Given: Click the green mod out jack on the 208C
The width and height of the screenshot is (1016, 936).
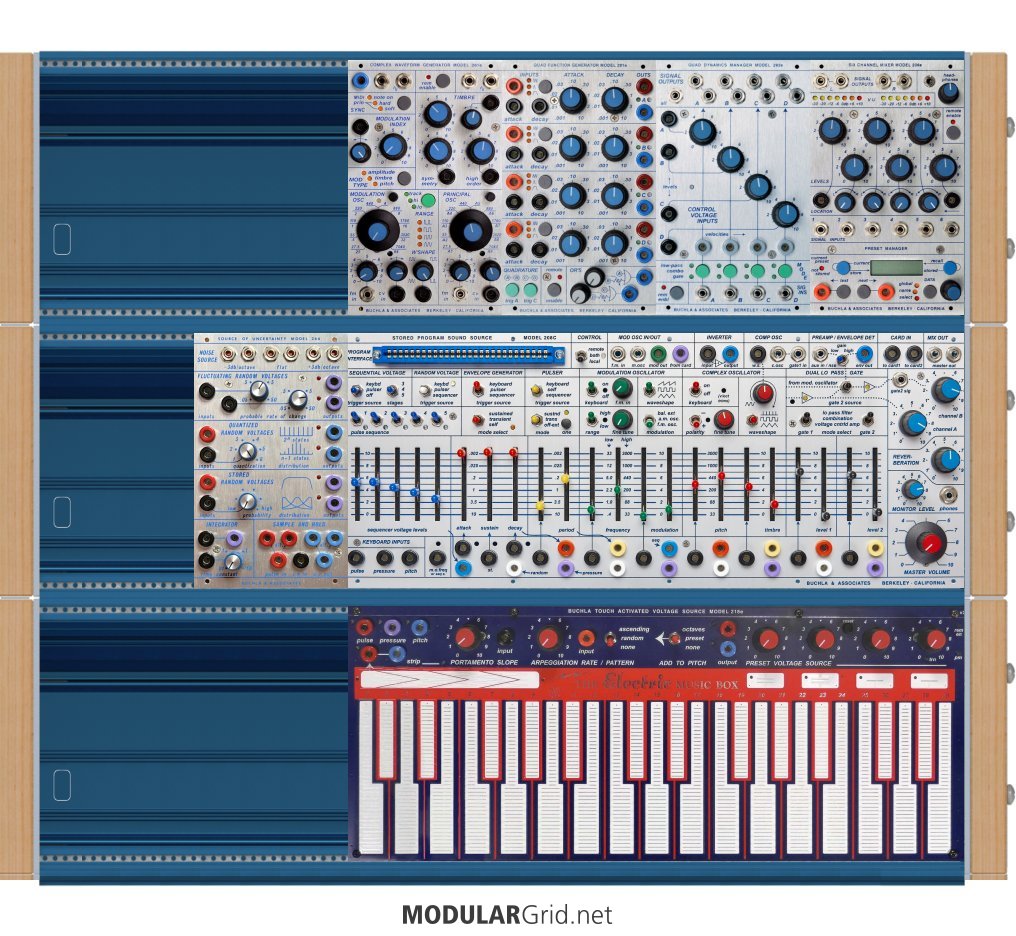Looking at the screenshot, I should tap(658, 353).
